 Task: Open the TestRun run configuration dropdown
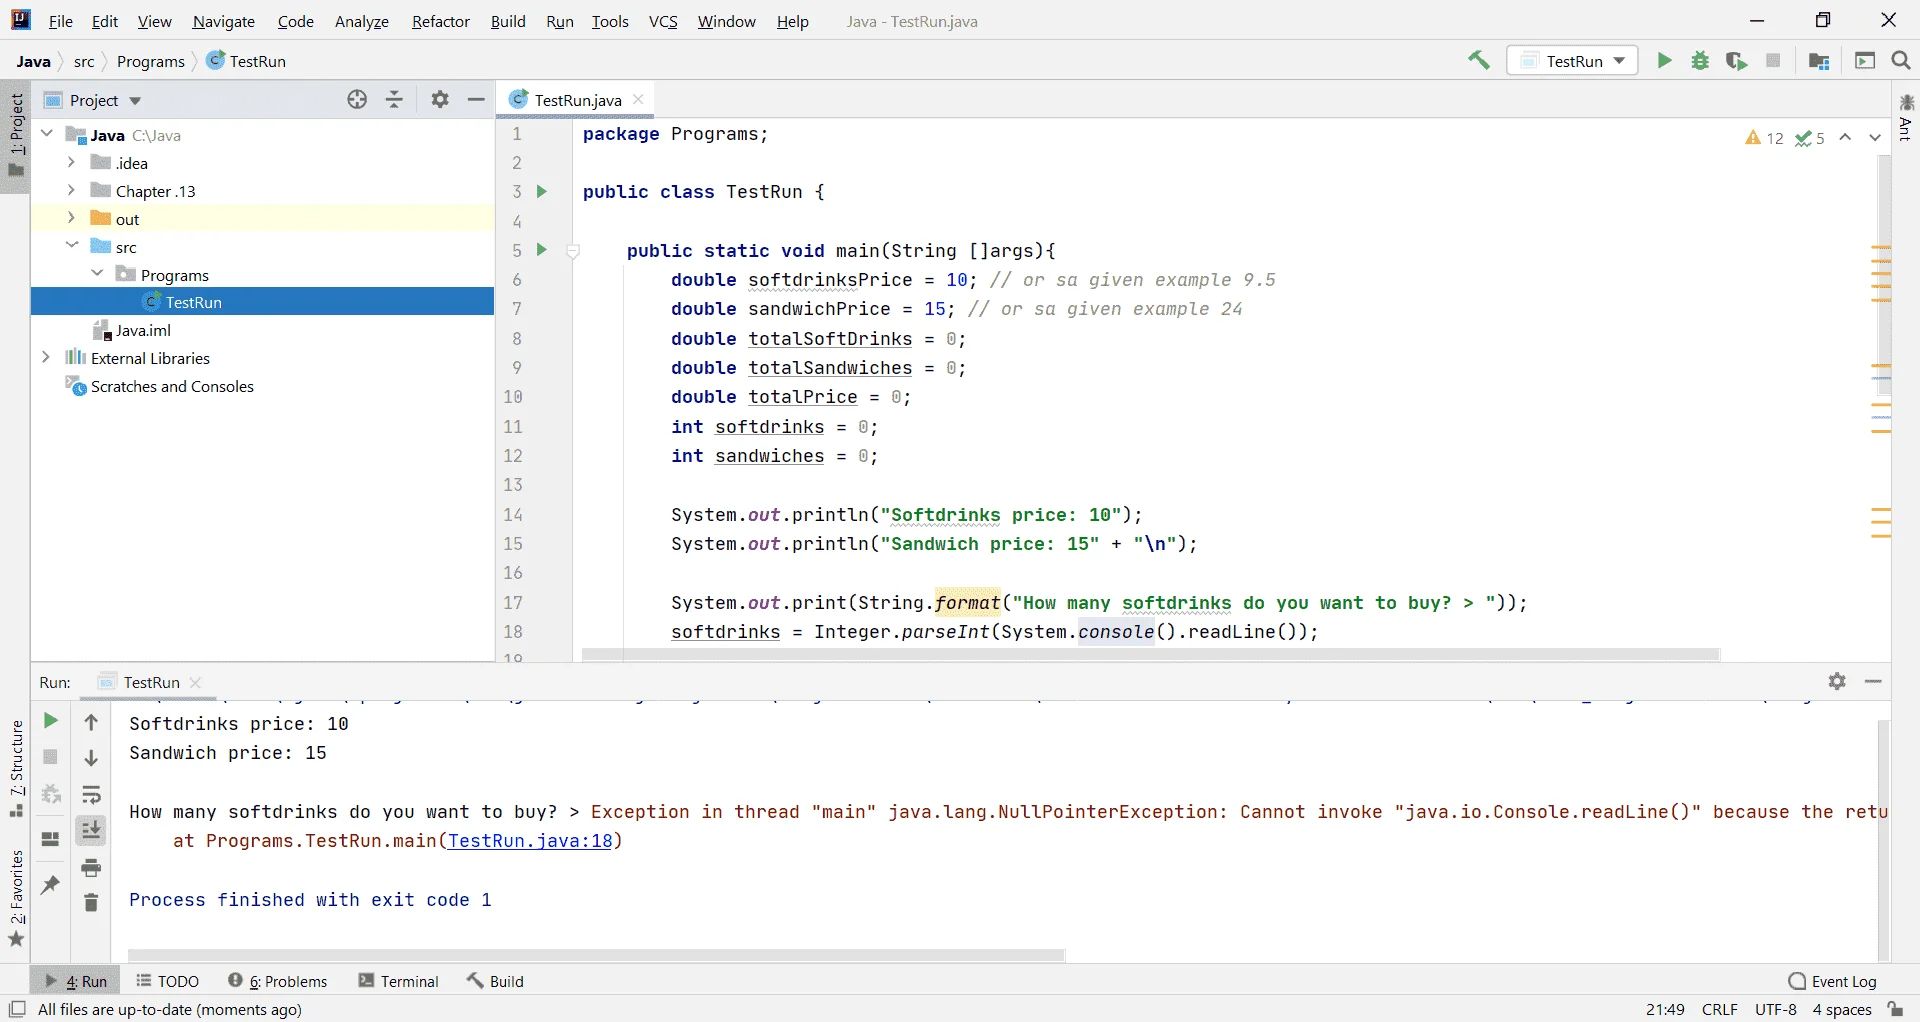1573,61
